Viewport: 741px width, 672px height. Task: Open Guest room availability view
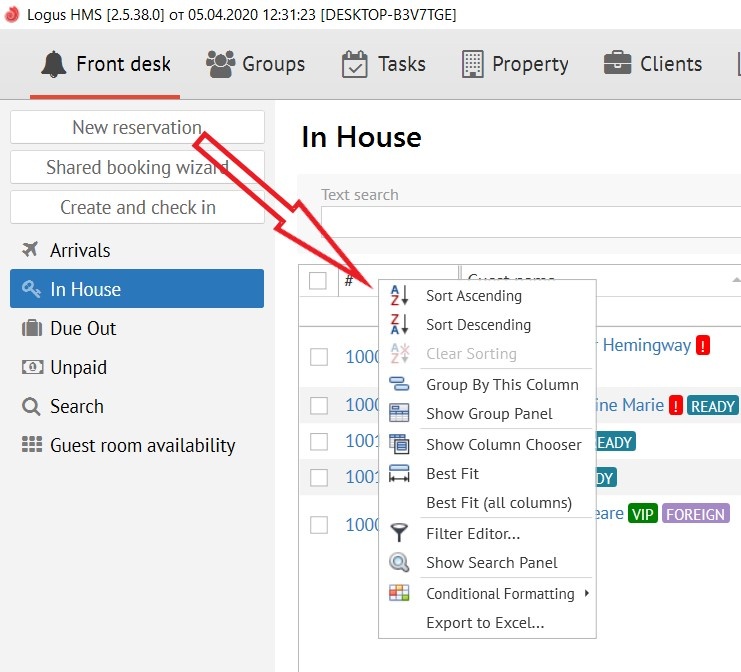(137, 445)
